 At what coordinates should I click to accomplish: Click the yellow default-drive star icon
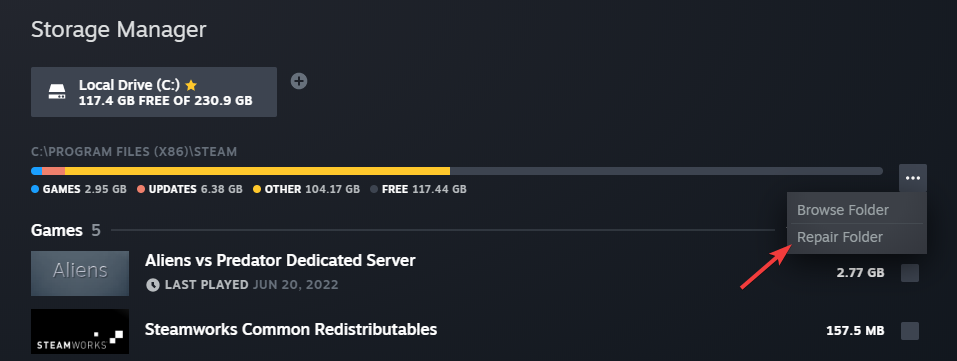click(x=191, y=85)
